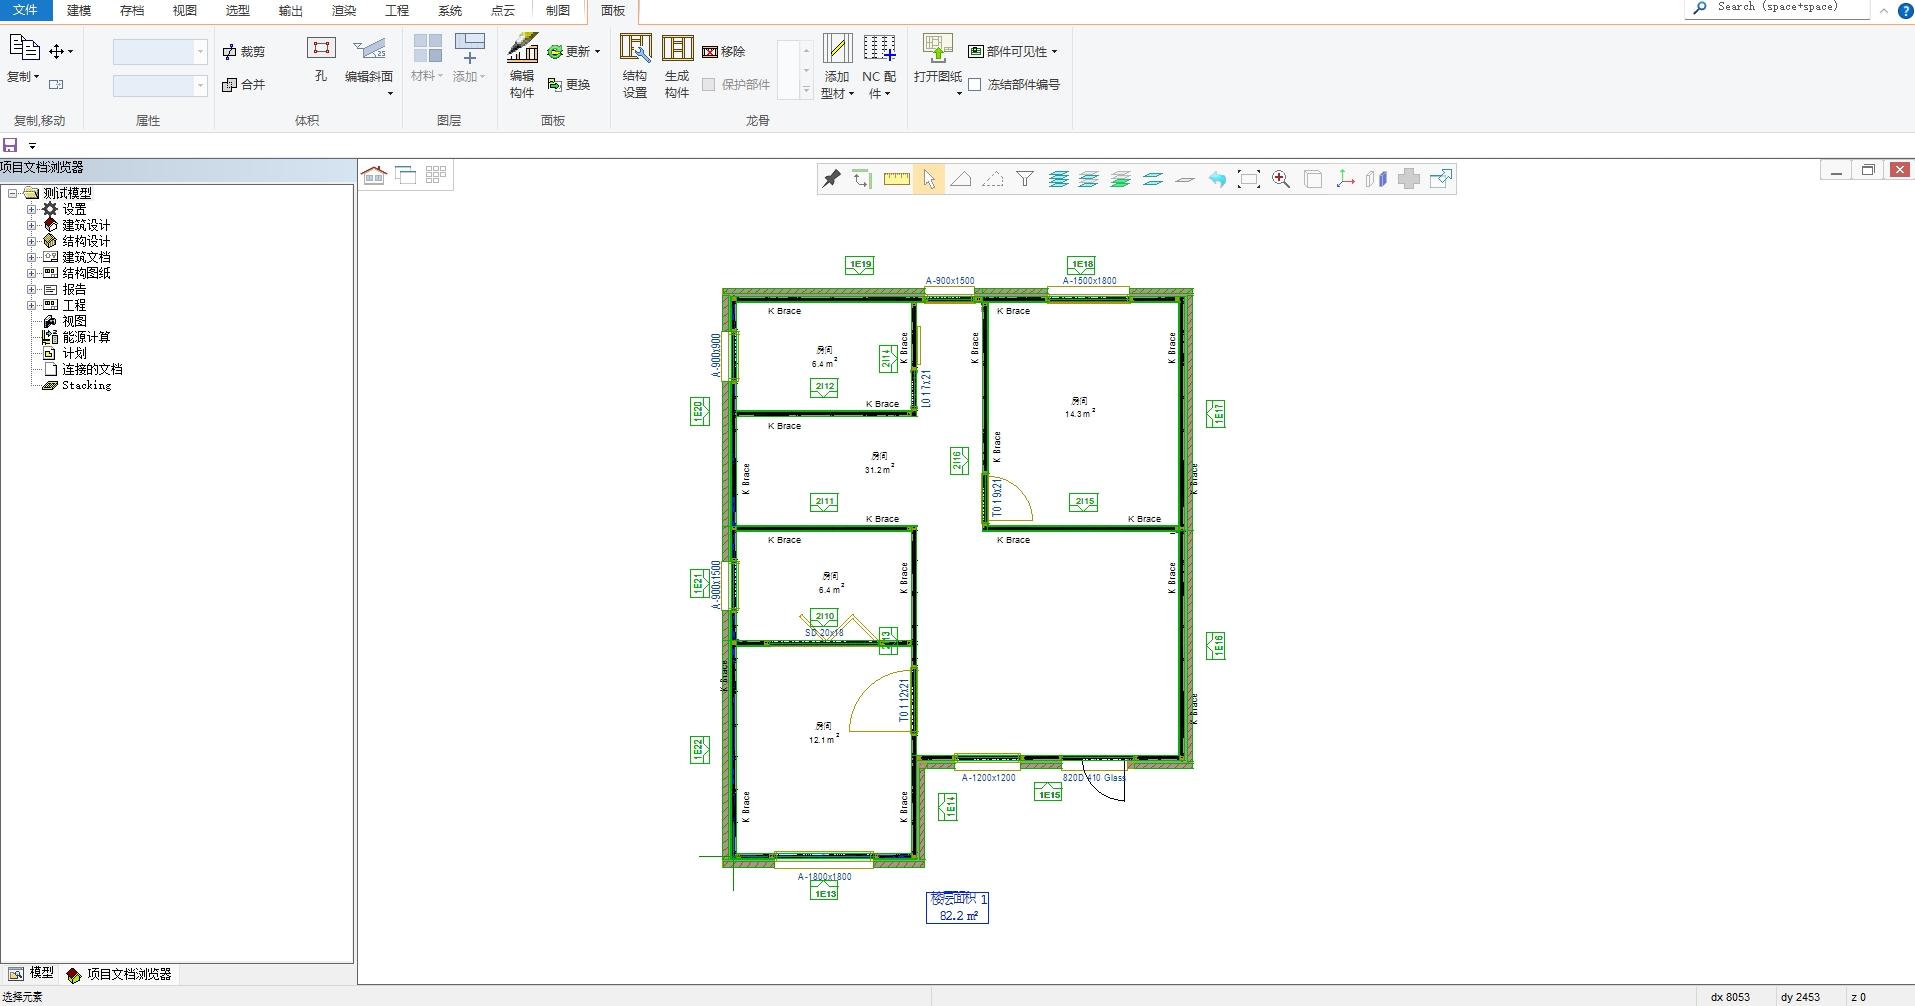Click the solid triangle plane tool

pyautogui.click(x=961, y=179)
